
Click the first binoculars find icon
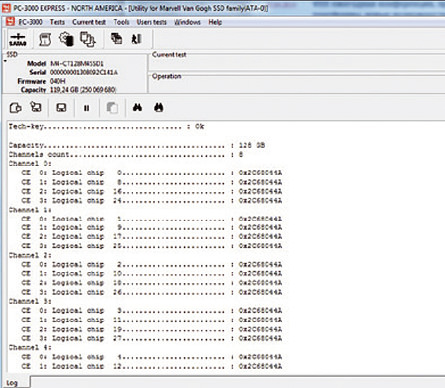137,107
